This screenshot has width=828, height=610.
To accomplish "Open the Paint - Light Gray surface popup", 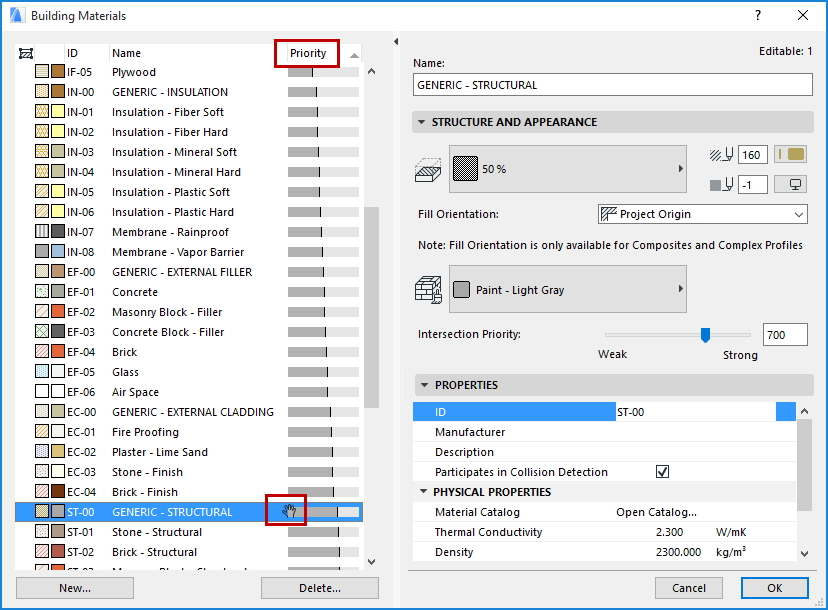I will click(x=568, y=289).
